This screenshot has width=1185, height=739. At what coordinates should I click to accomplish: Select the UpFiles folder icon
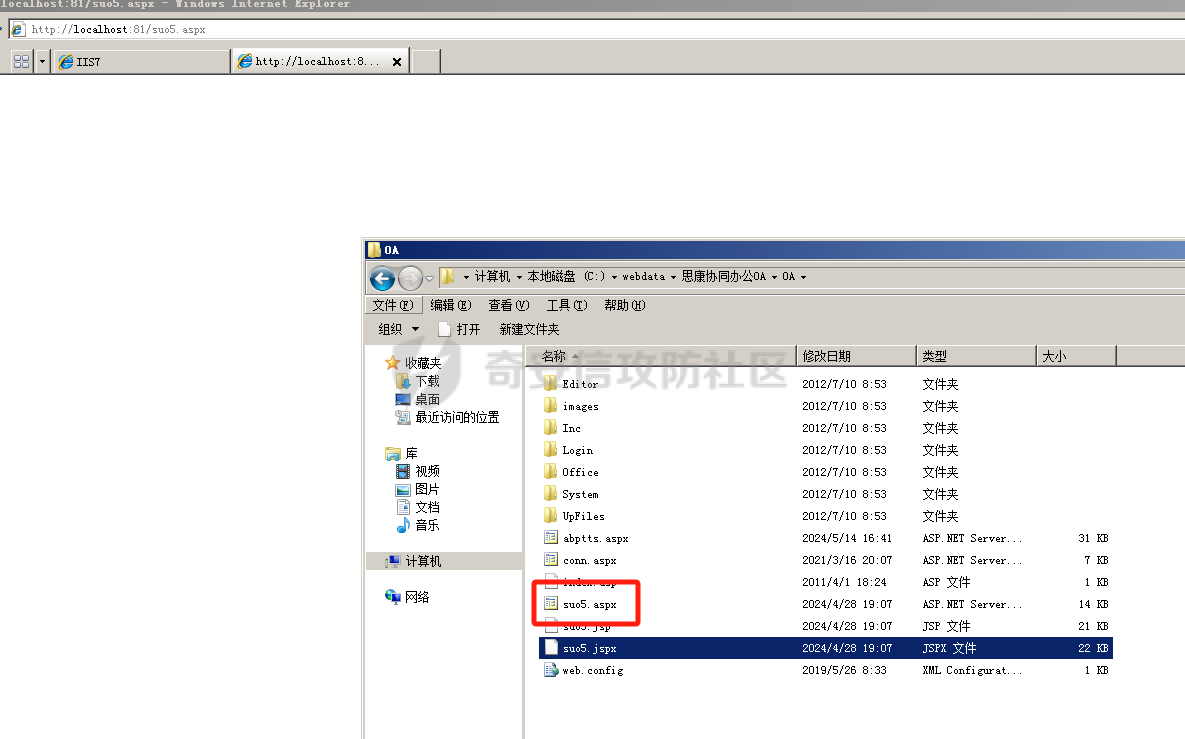[550, 516]
